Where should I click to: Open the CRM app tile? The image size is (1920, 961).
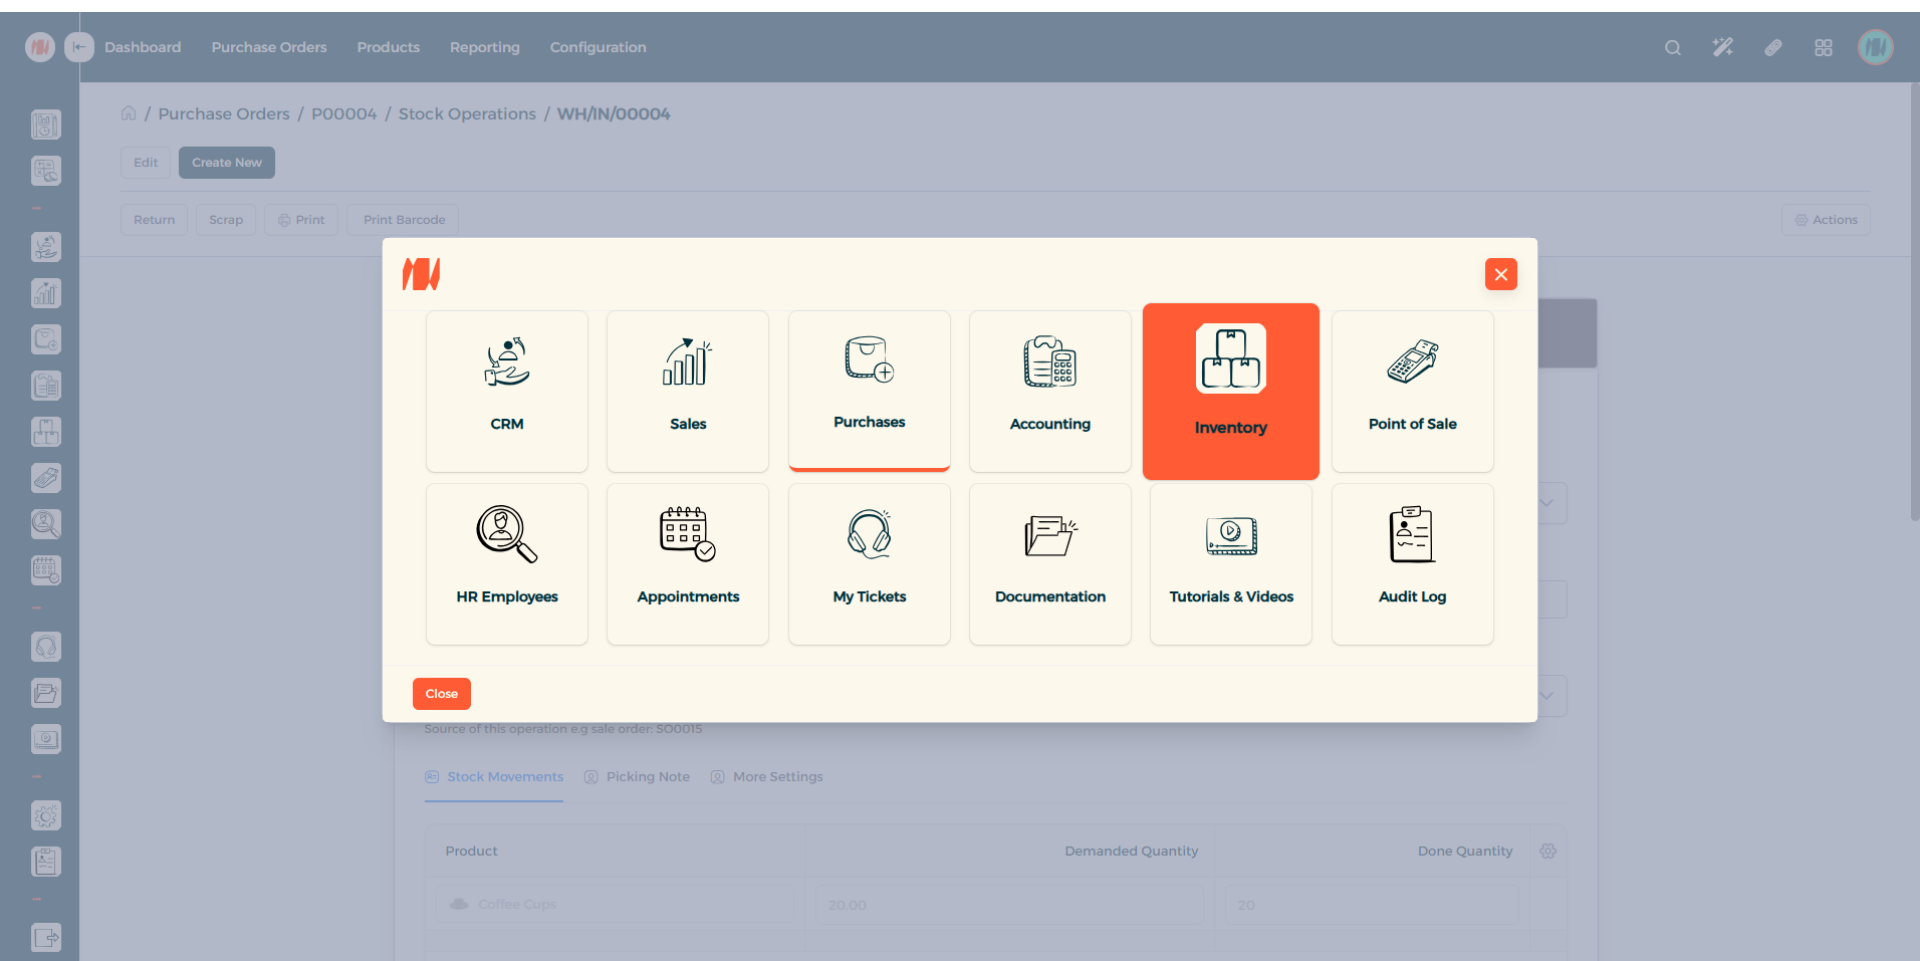[507, 390]
